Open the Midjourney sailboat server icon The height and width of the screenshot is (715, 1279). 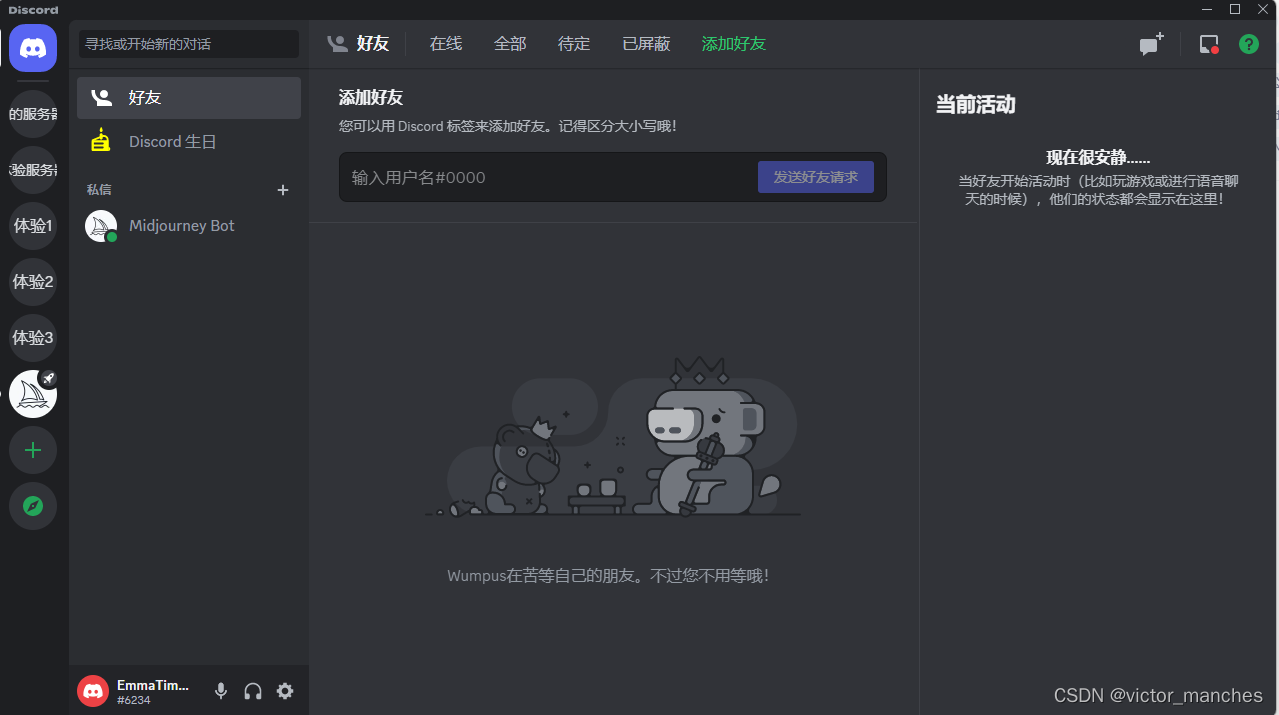[33, 394]
